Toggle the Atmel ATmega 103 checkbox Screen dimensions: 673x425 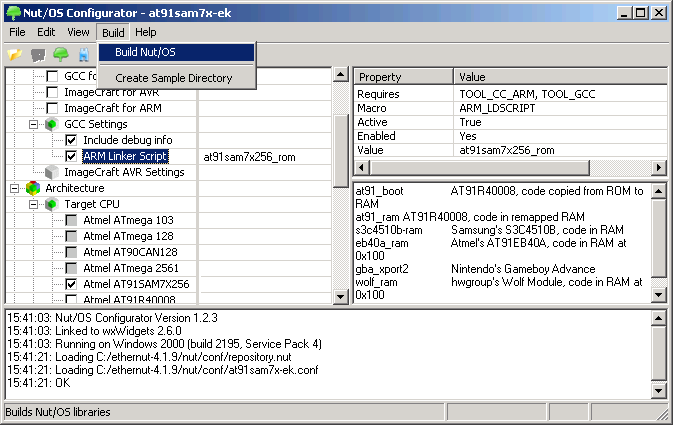[71, 220]
